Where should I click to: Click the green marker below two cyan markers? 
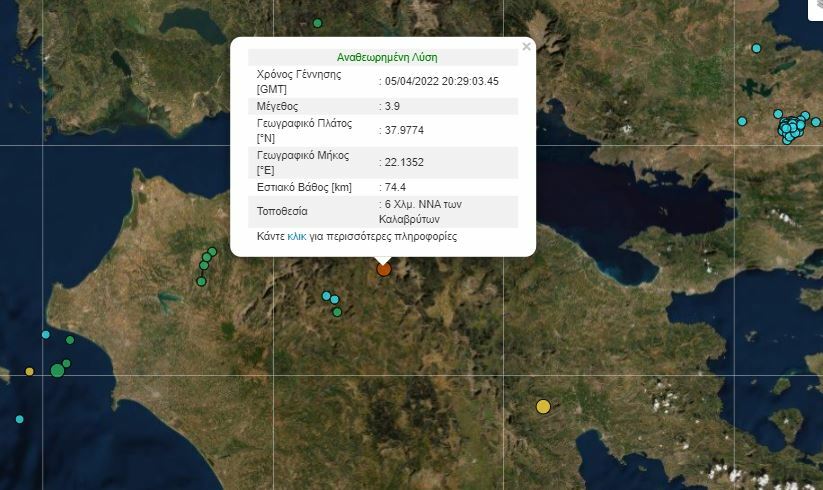coord(337,312)
